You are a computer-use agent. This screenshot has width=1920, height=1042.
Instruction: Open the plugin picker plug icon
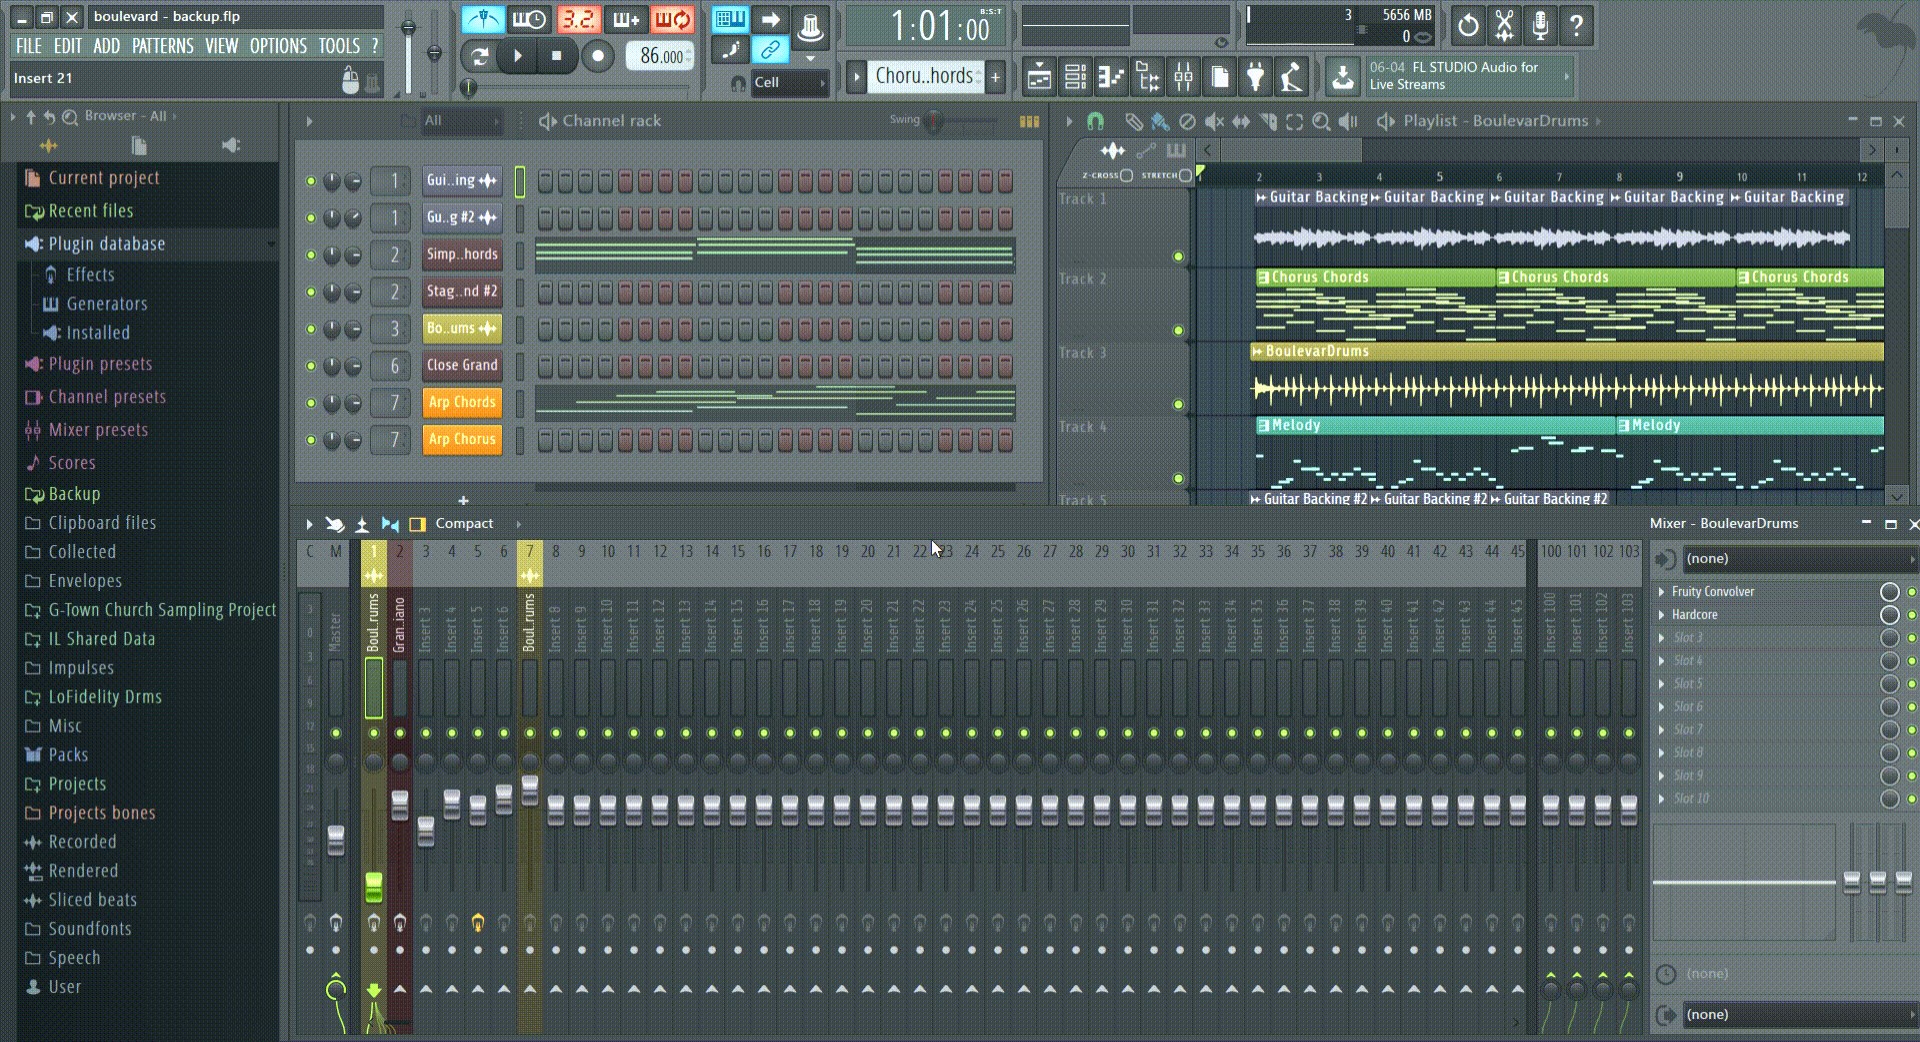click(1255, 77)
